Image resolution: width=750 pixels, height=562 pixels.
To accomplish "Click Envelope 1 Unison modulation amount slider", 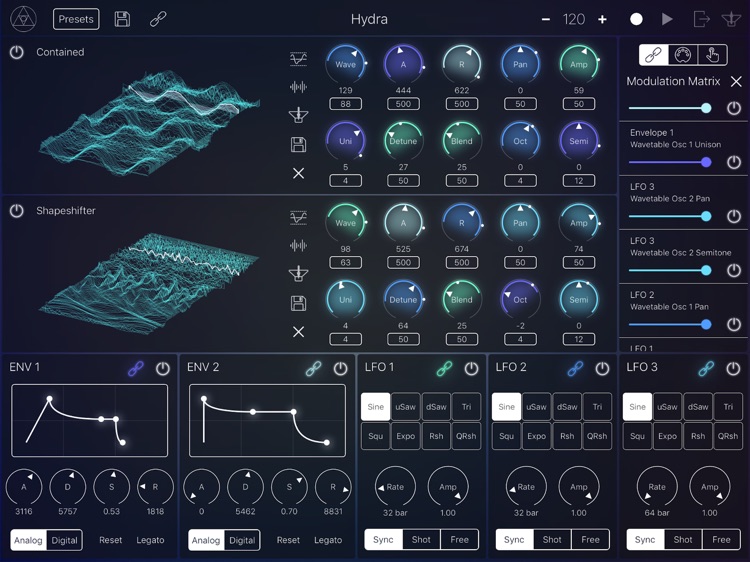I will coord(670,162).
